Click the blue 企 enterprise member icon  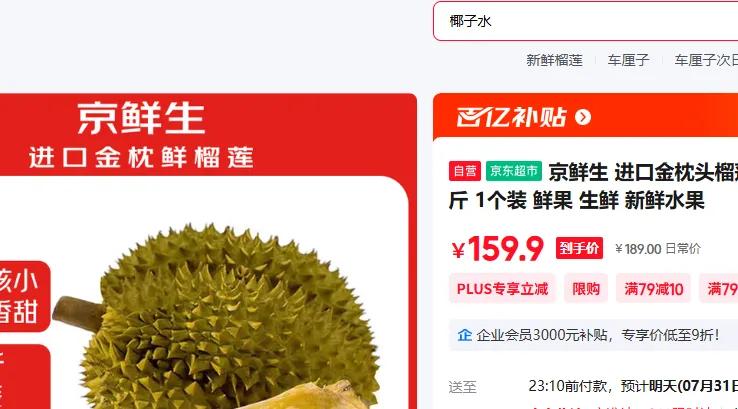(x=465, y=335)
